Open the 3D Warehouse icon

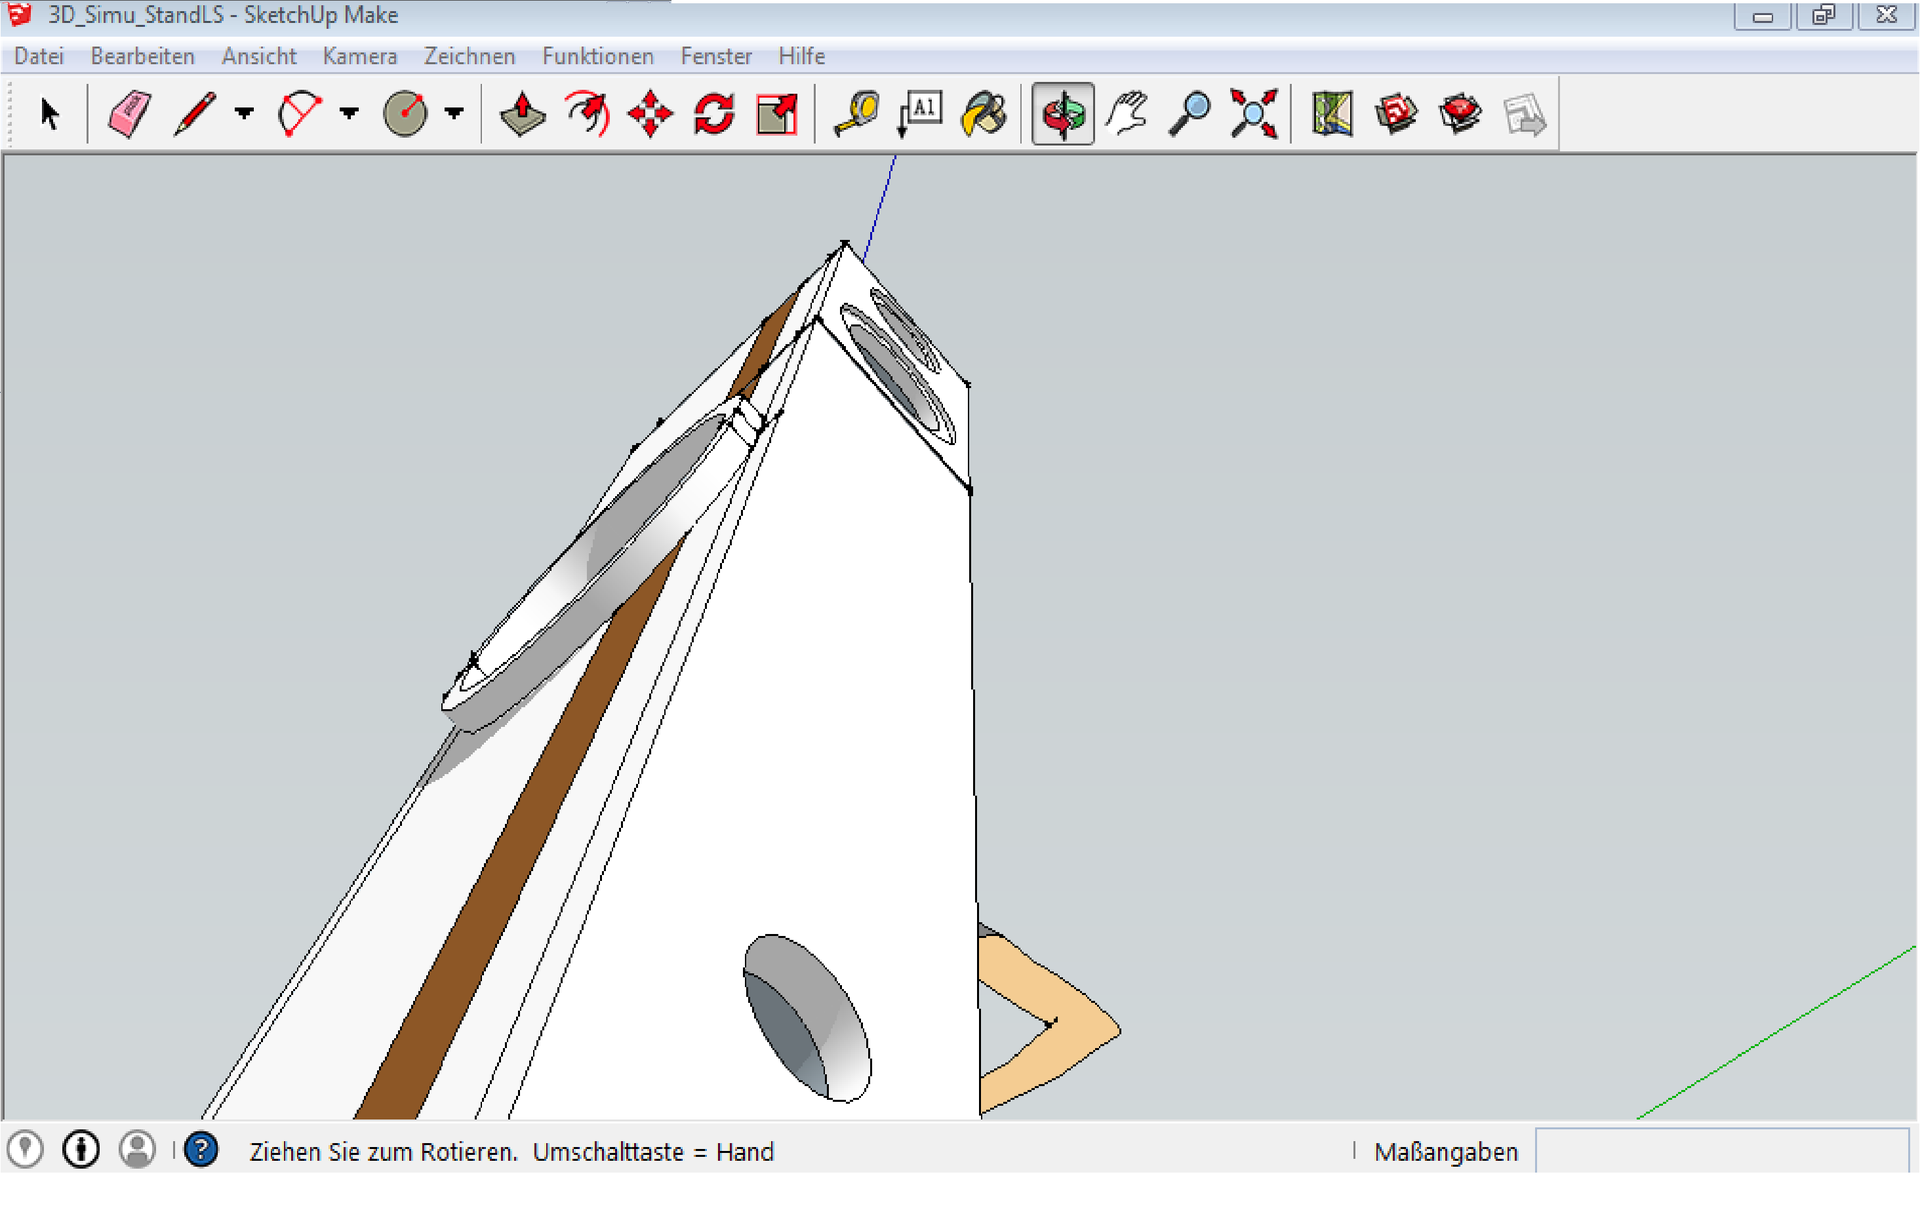1396,114
